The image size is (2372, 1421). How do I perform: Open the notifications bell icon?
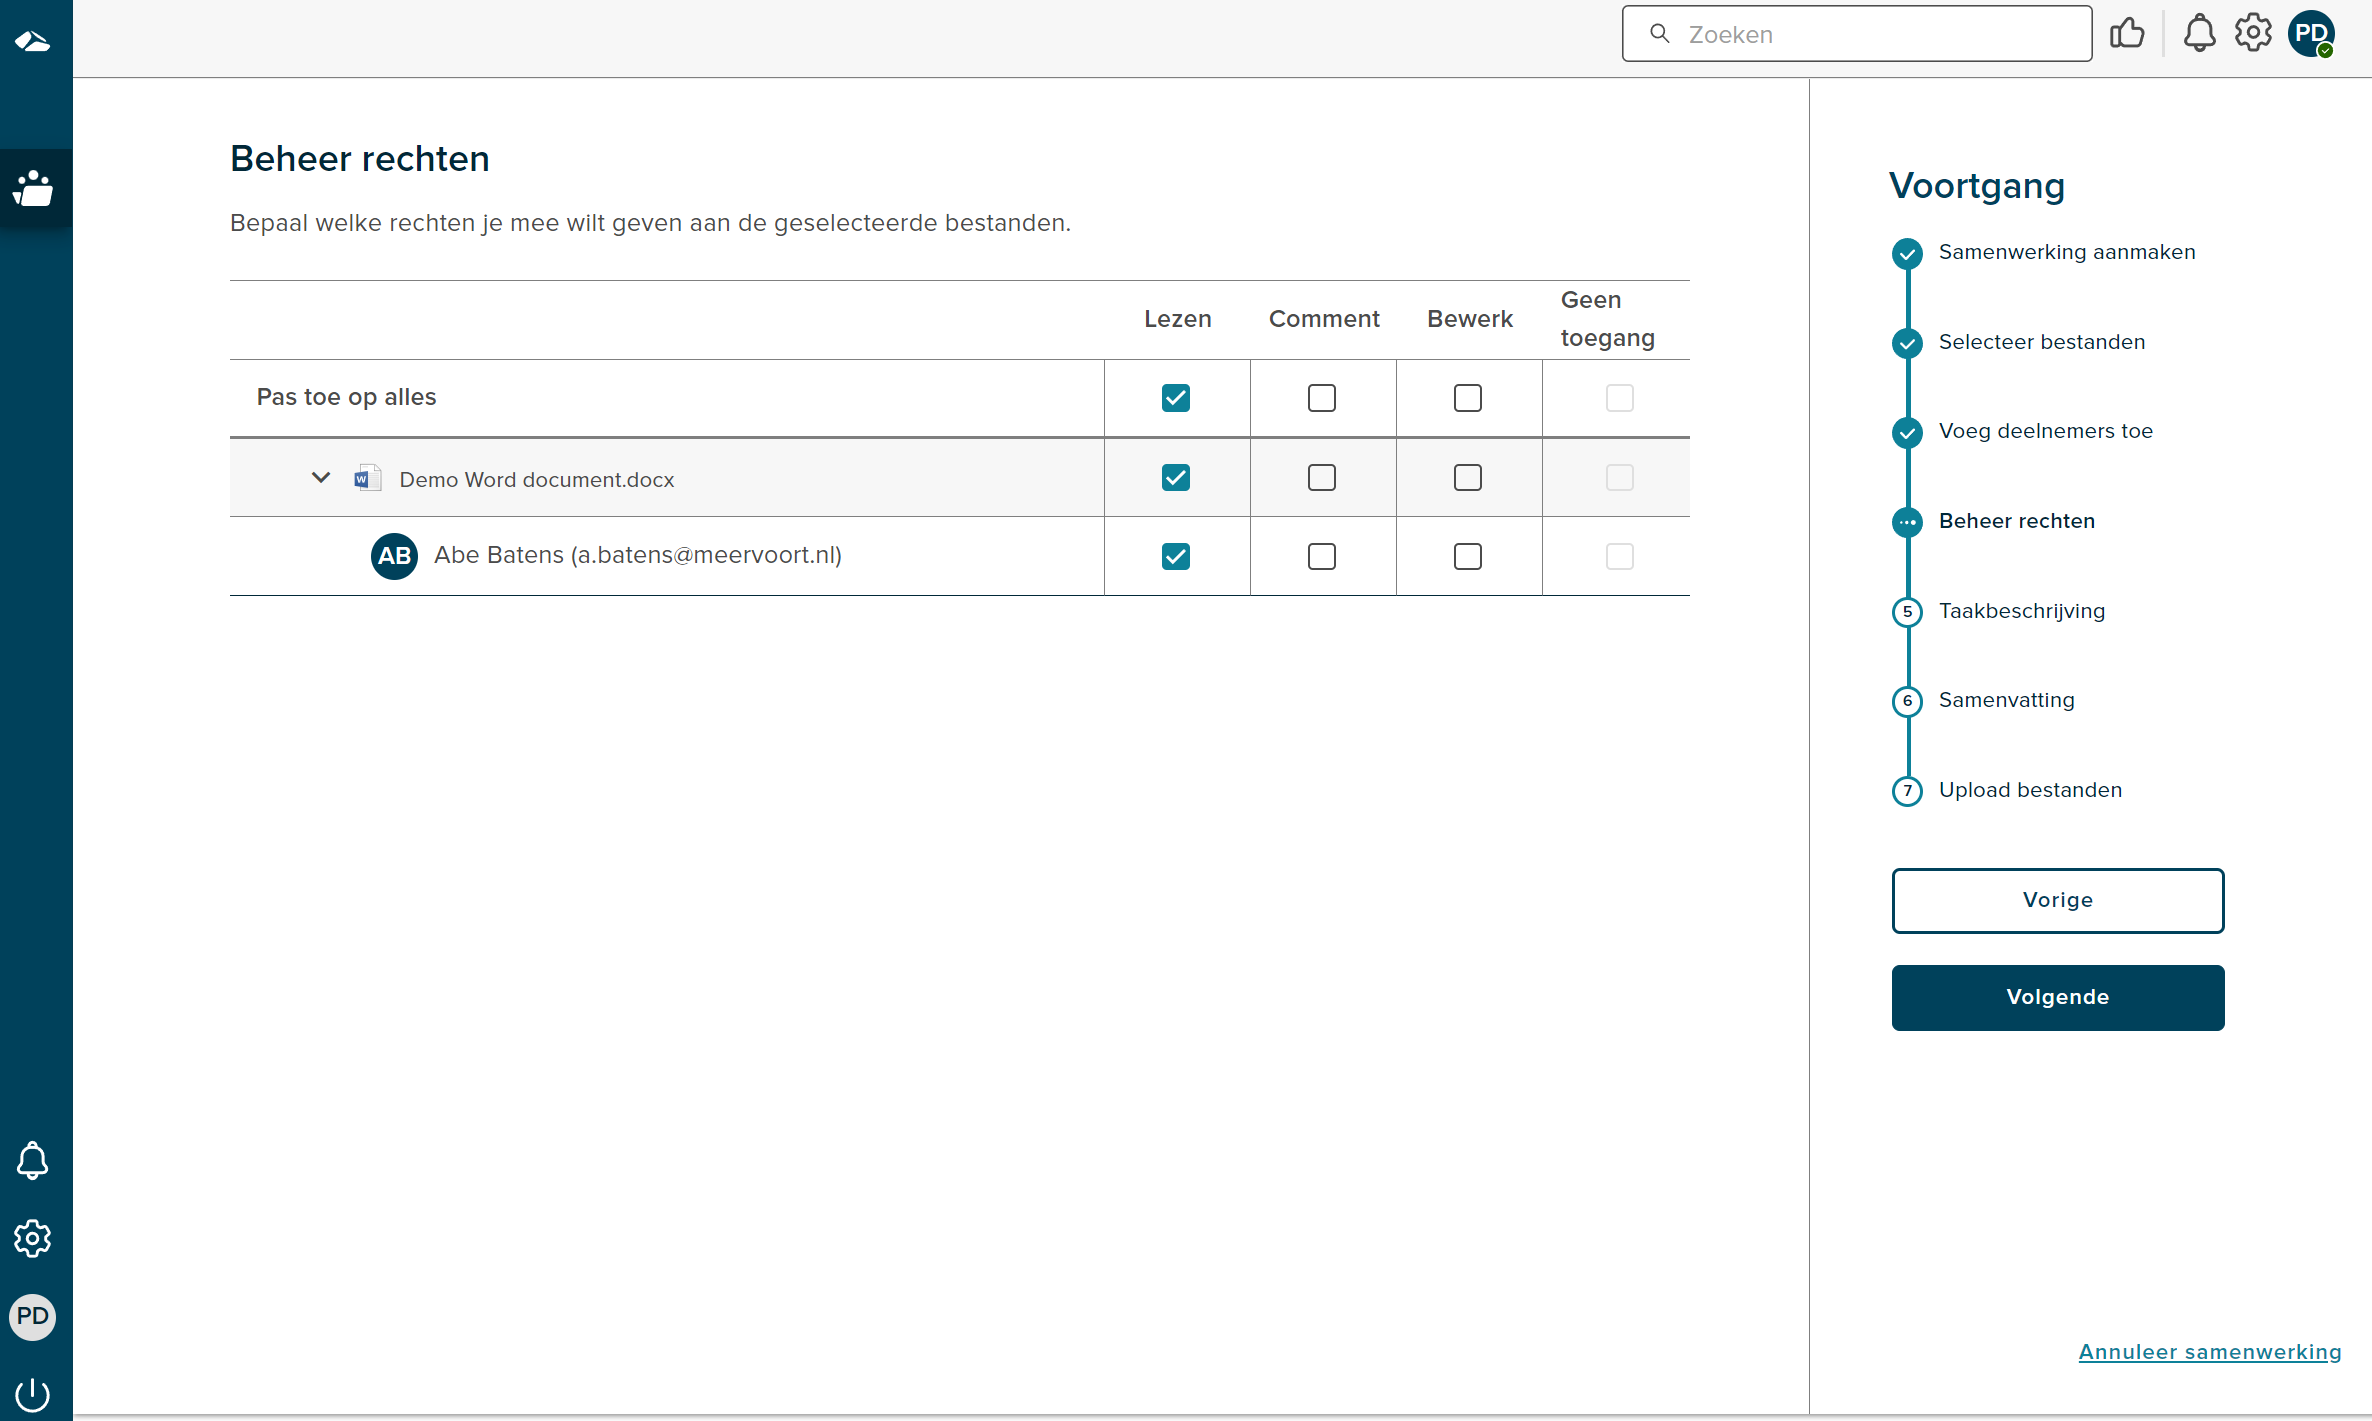tap(2198, 36)
